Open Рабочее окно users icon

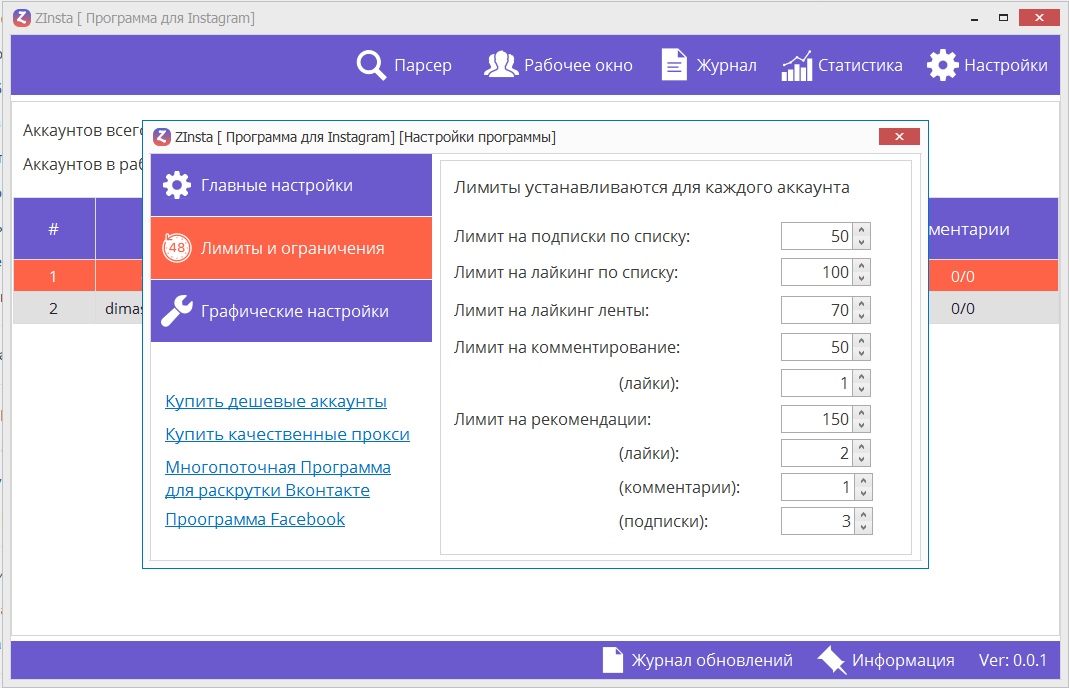(501, 65)
